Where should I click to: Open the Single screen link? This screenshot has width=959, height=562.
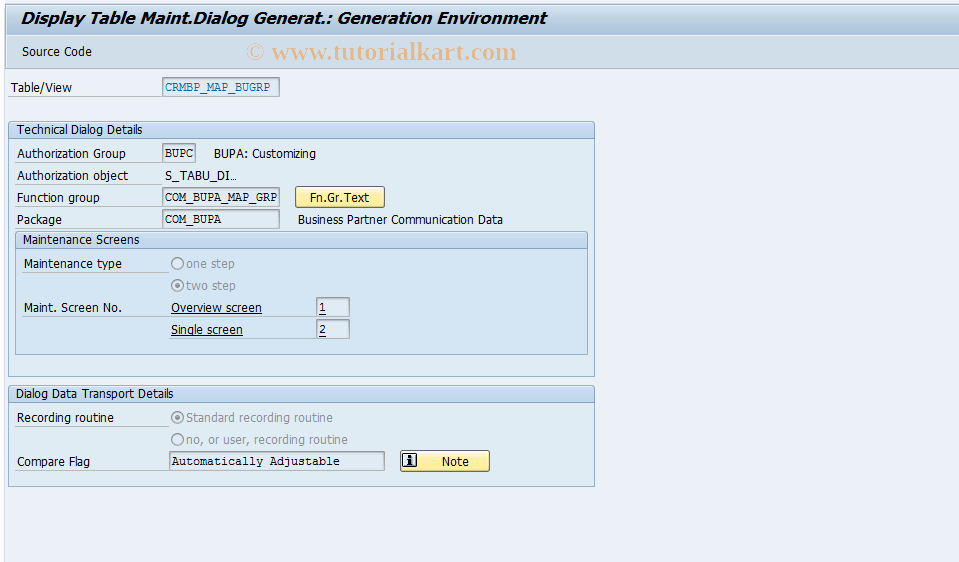click(x=207, y=330)
